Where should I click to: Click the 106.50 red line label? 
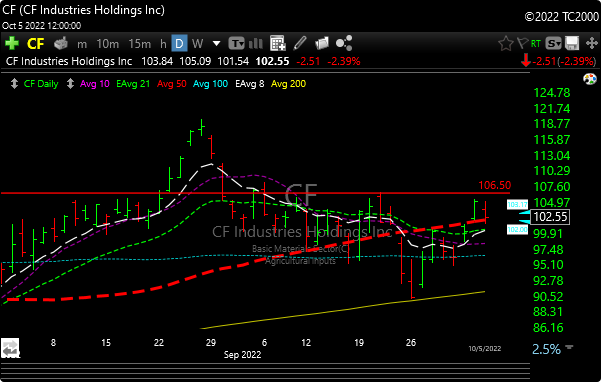click(494, 185)
